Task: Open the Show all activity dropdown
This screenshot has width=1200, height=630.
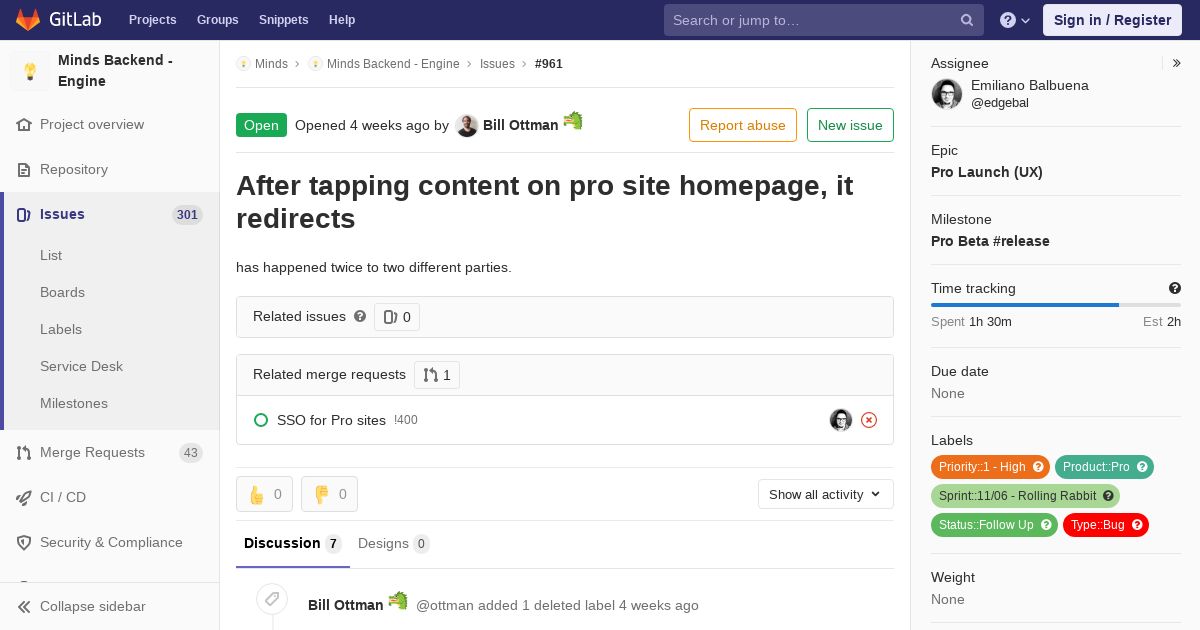Action: 825,494
